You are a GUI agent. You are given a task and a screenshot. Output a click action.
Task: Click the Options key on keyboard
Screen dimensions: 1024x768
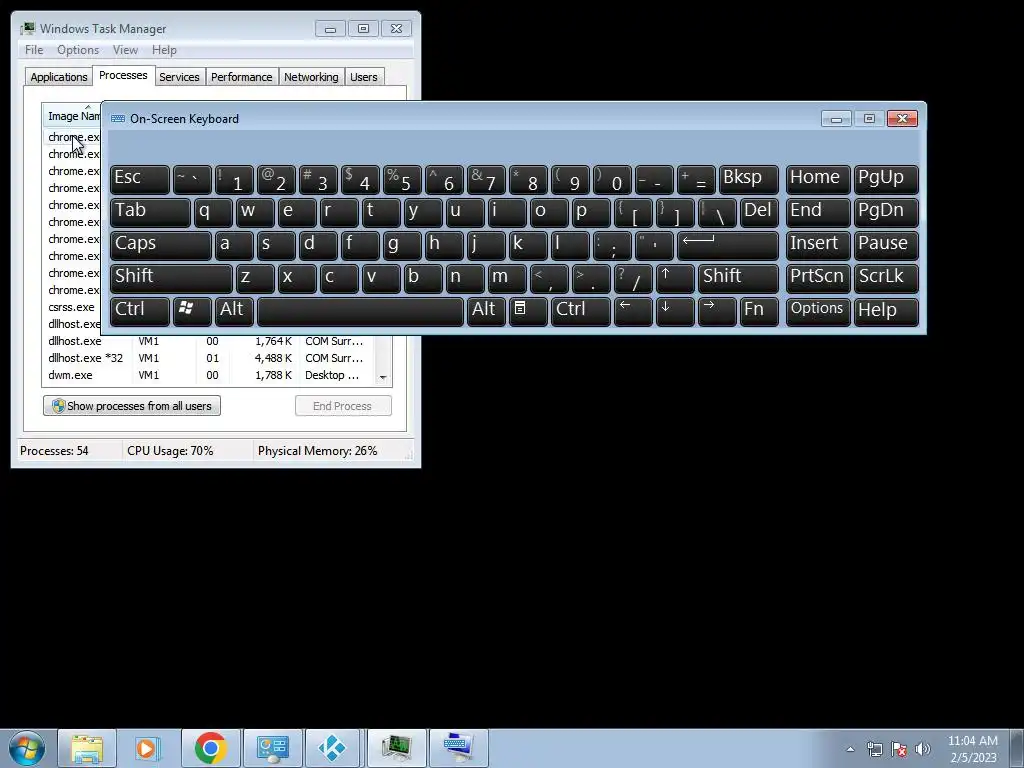pos(818,311)
